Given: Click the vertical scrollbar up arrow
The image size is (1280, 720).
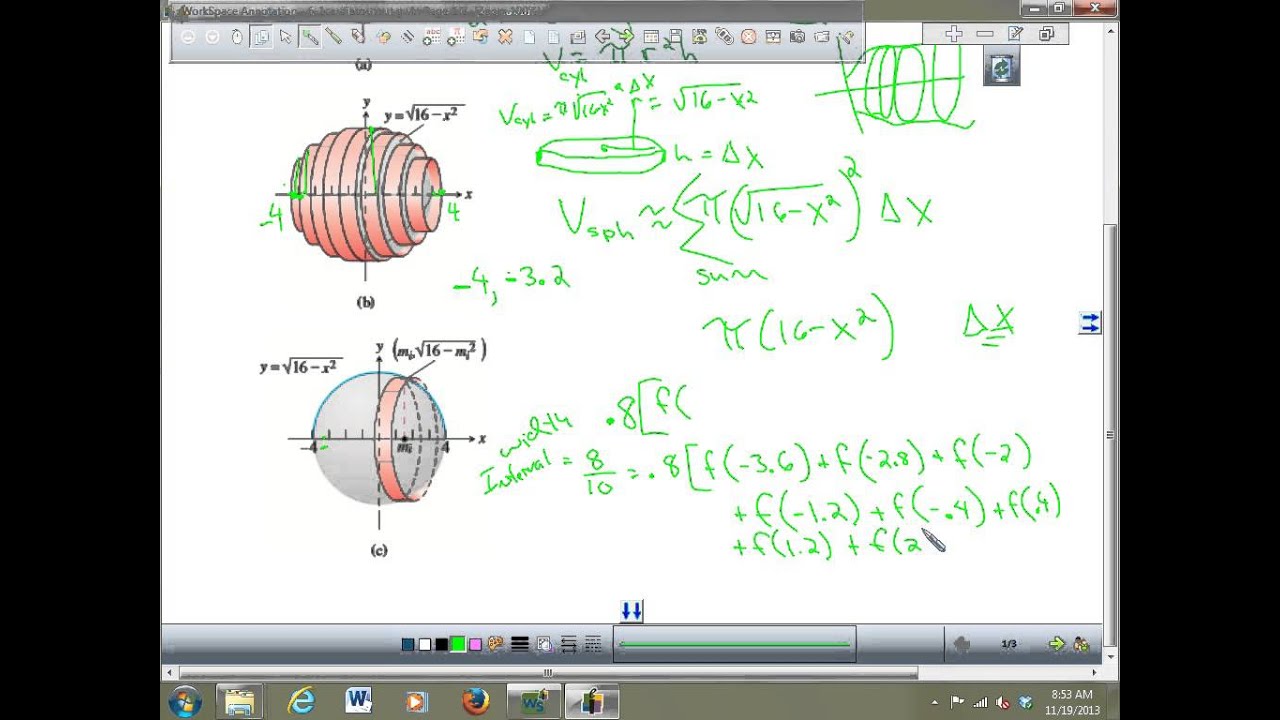Looking at the screenshot, I should tap(1111, 33).
